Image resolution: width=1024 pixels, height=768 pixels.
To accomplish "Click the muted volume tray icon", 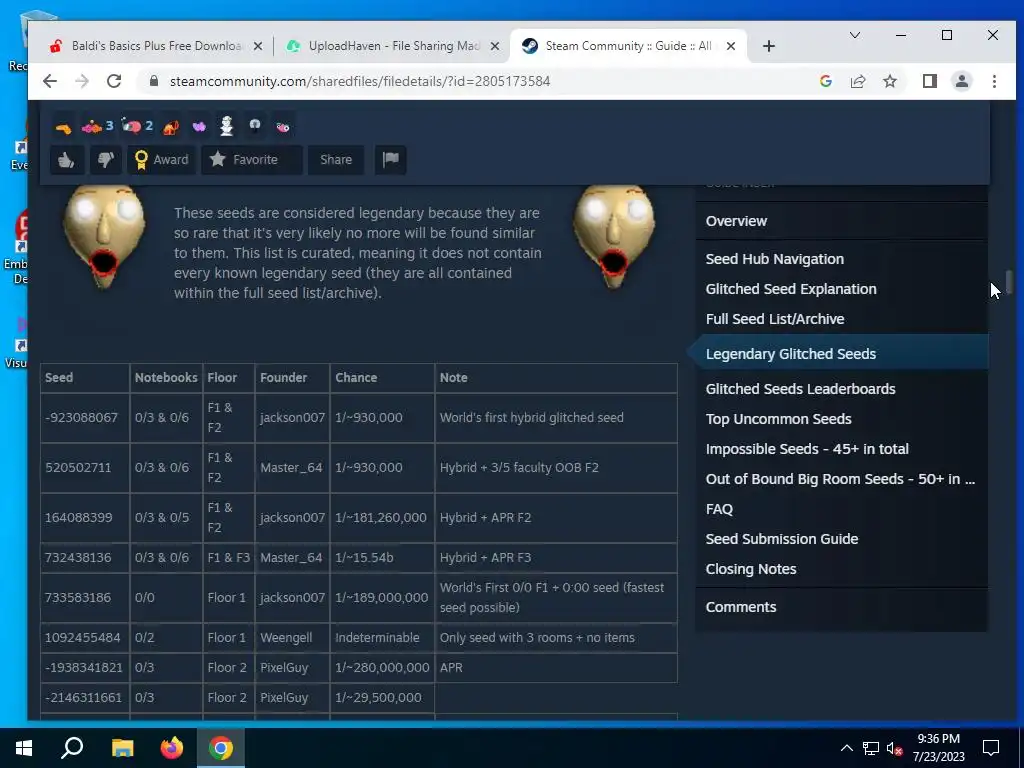I will tap(895, 748).
